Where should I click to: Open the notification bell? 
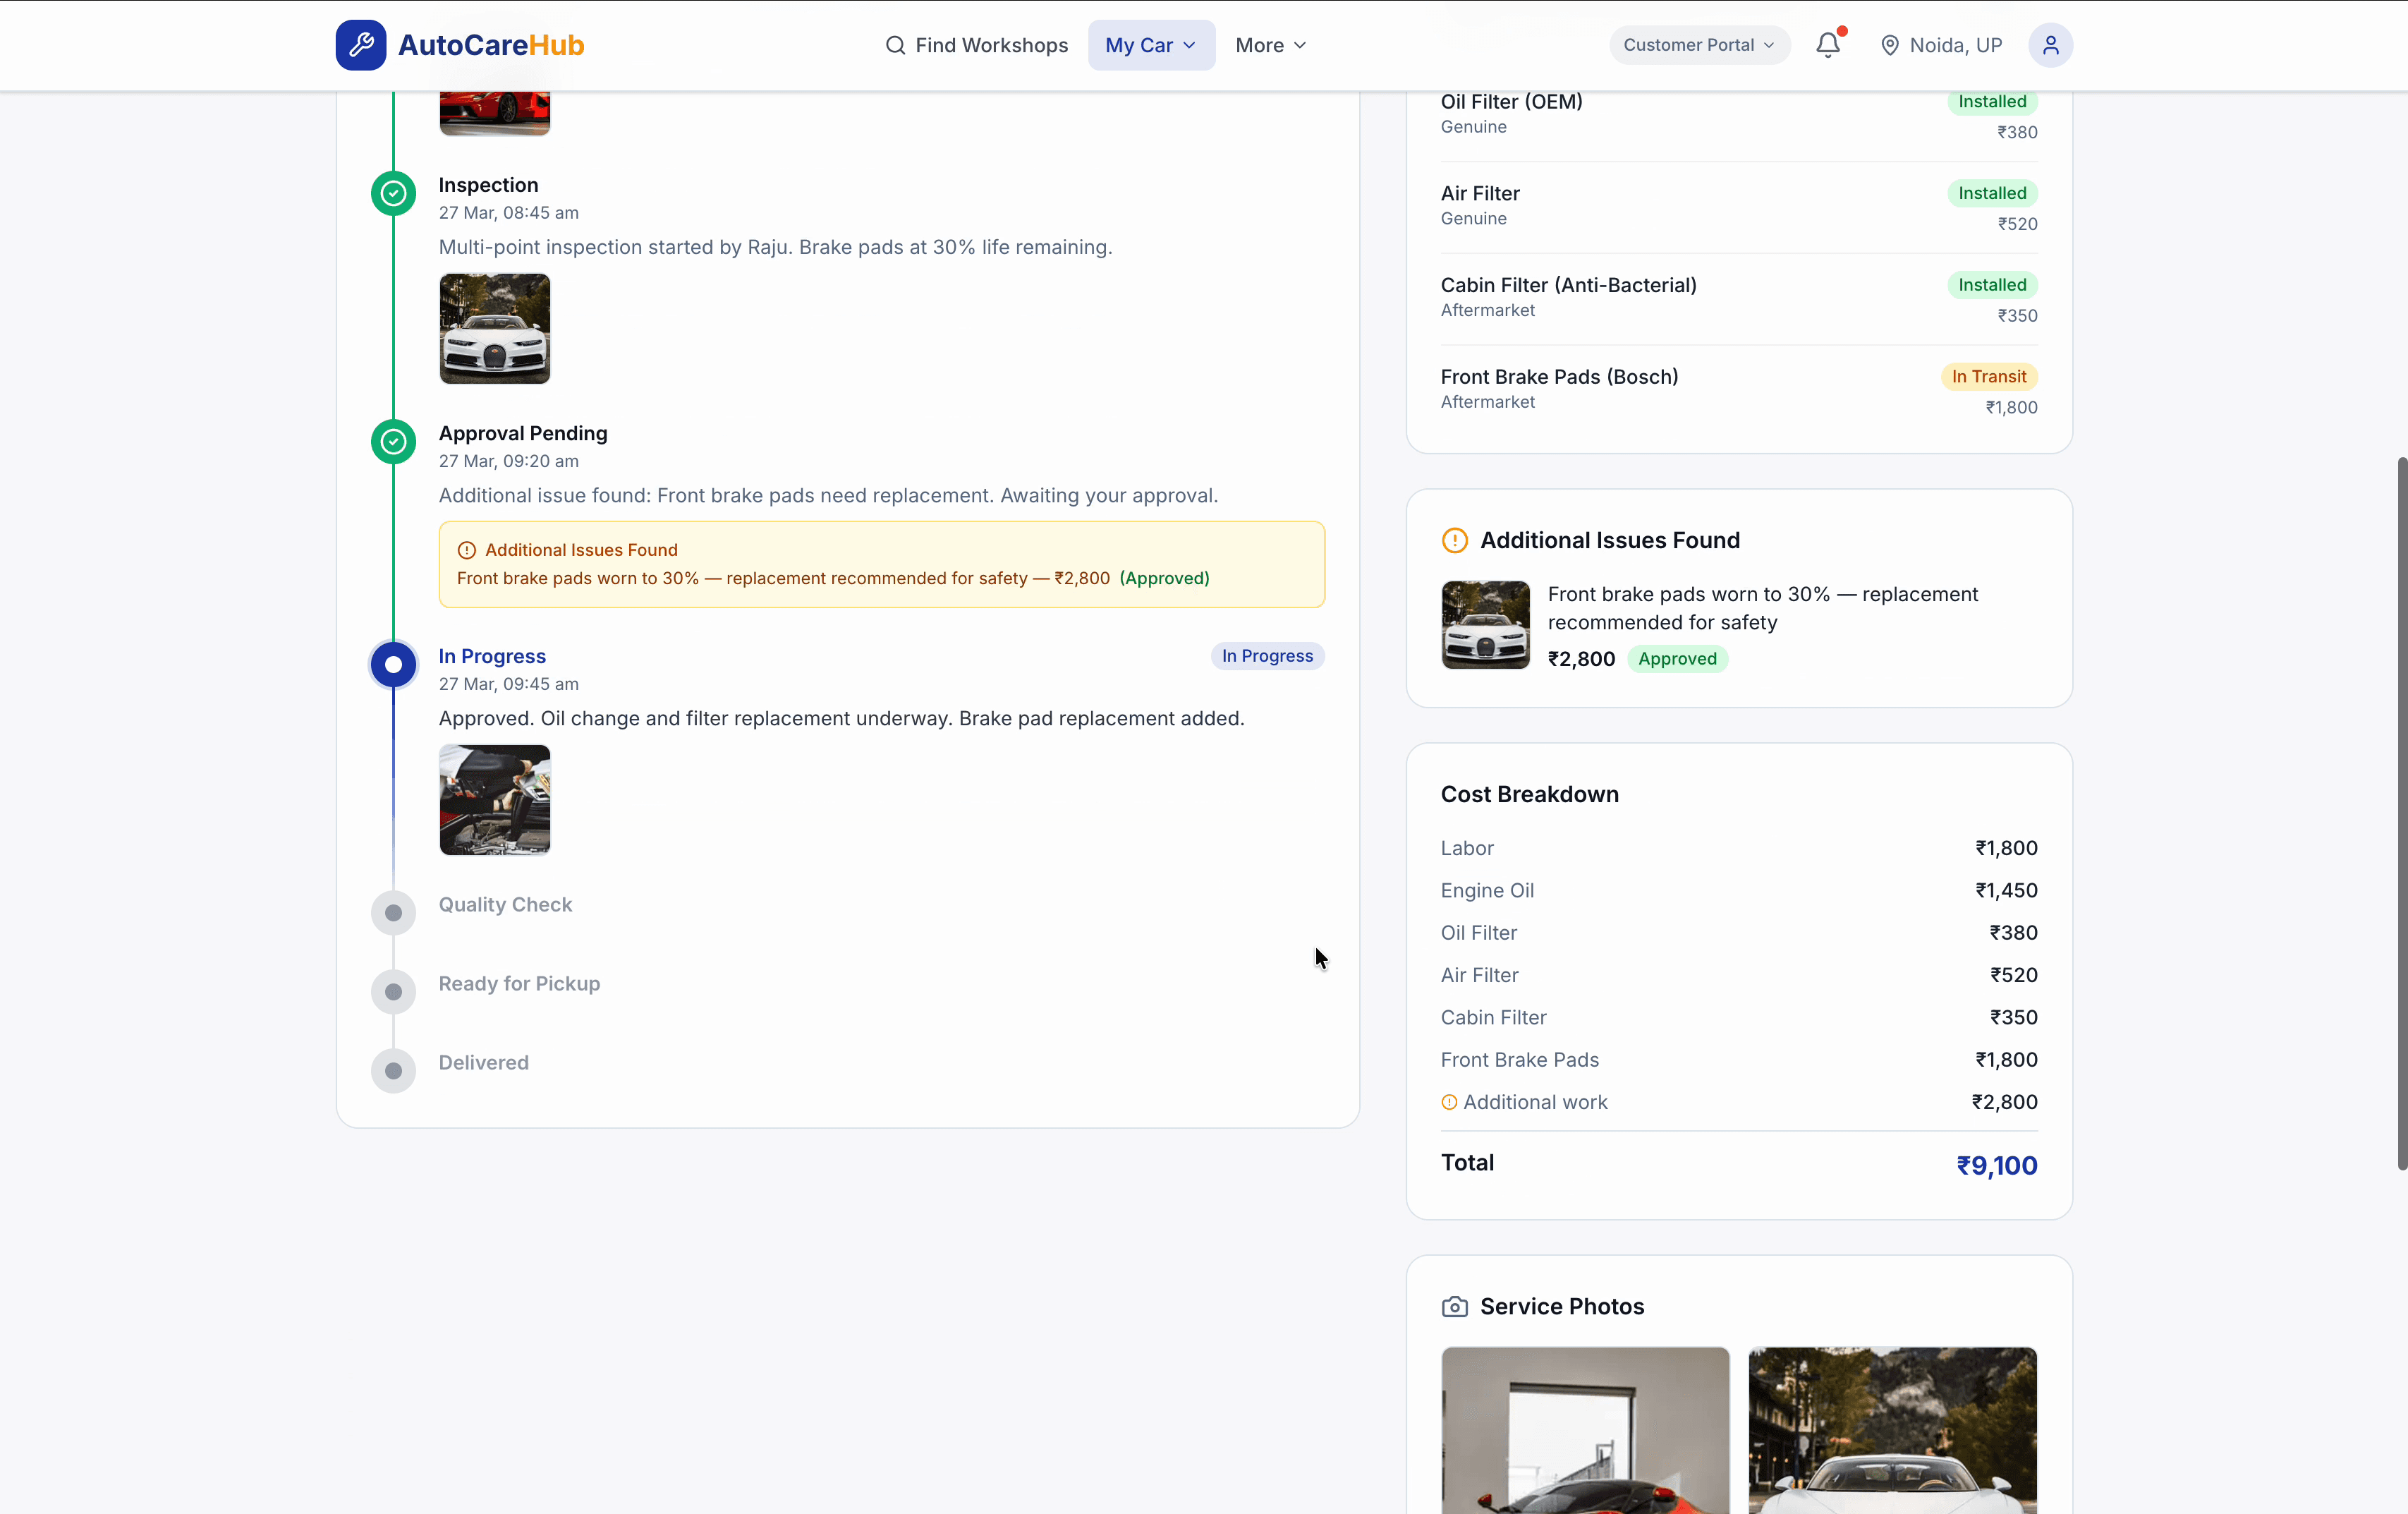point(1827,45)
